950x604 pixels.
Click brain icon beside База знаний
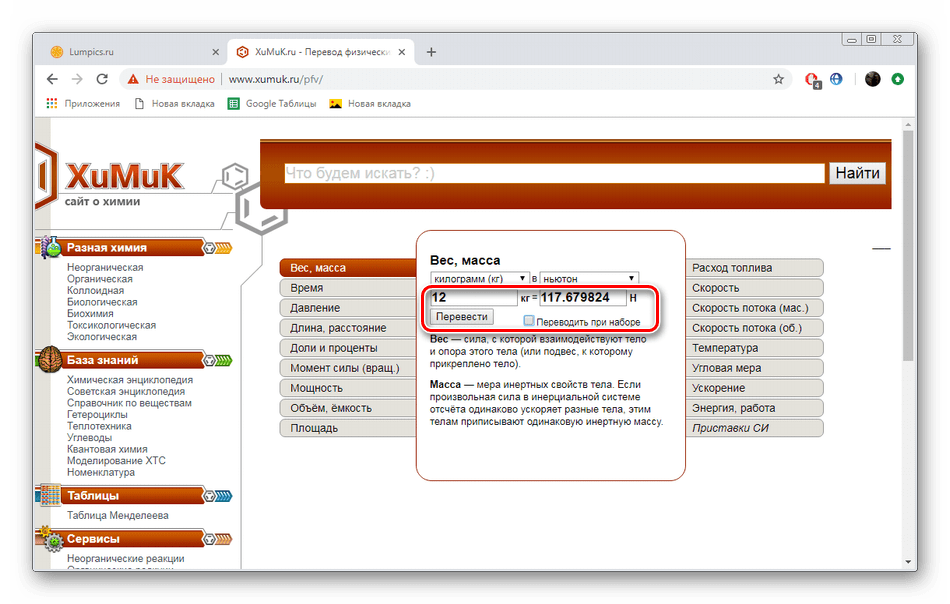point(50,360)
